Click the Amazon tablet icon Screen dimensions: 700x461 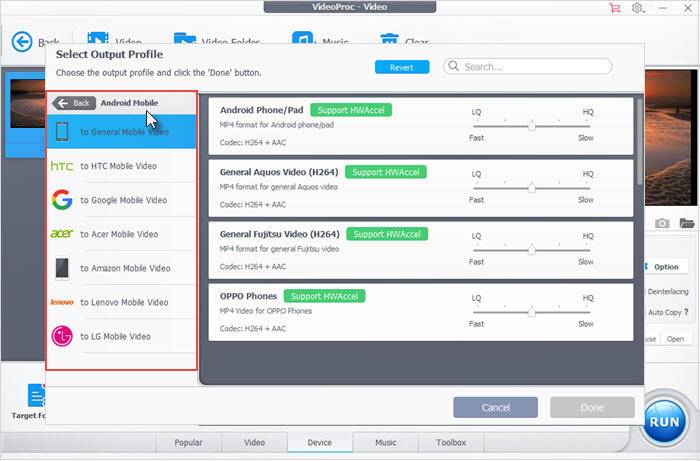click(62, 268)
